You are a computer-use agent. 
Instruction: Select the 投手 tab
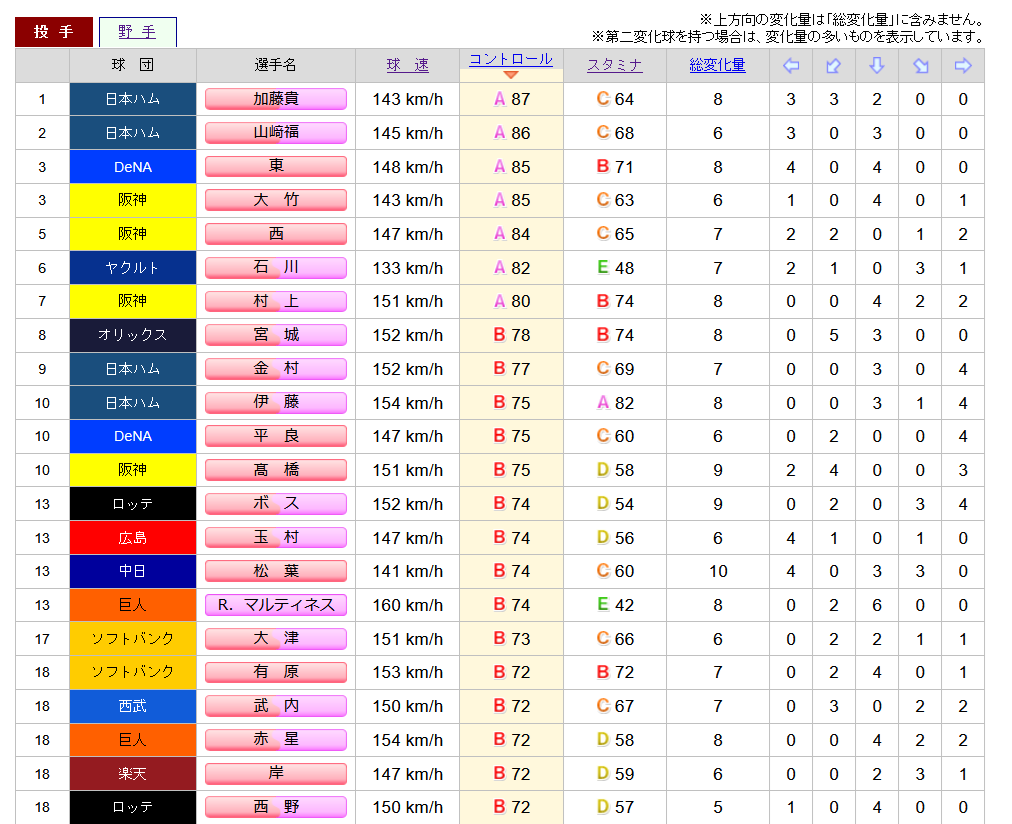point(54,32)
